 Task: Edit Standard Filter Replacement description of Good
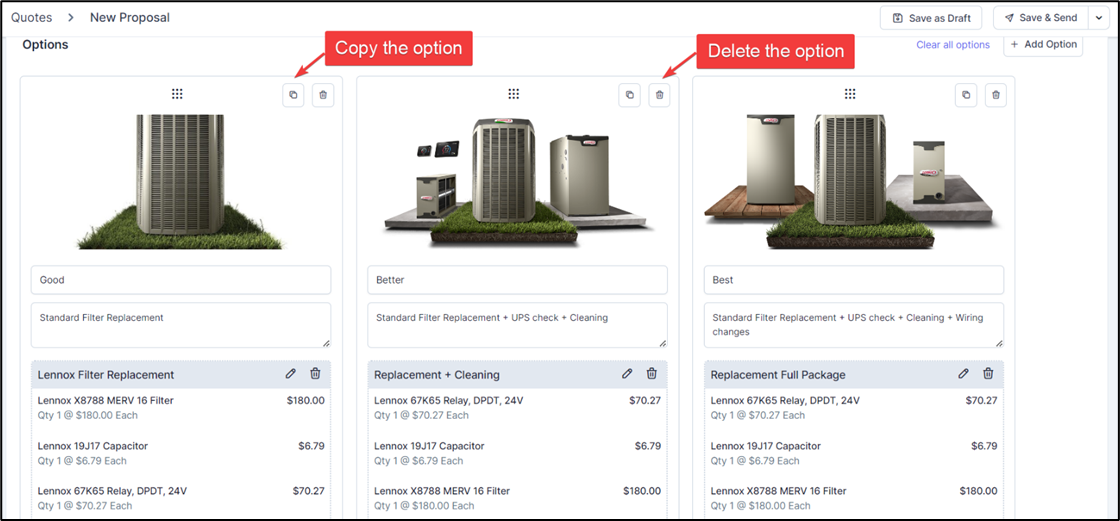pyautogui.click(x=181, y=325)
